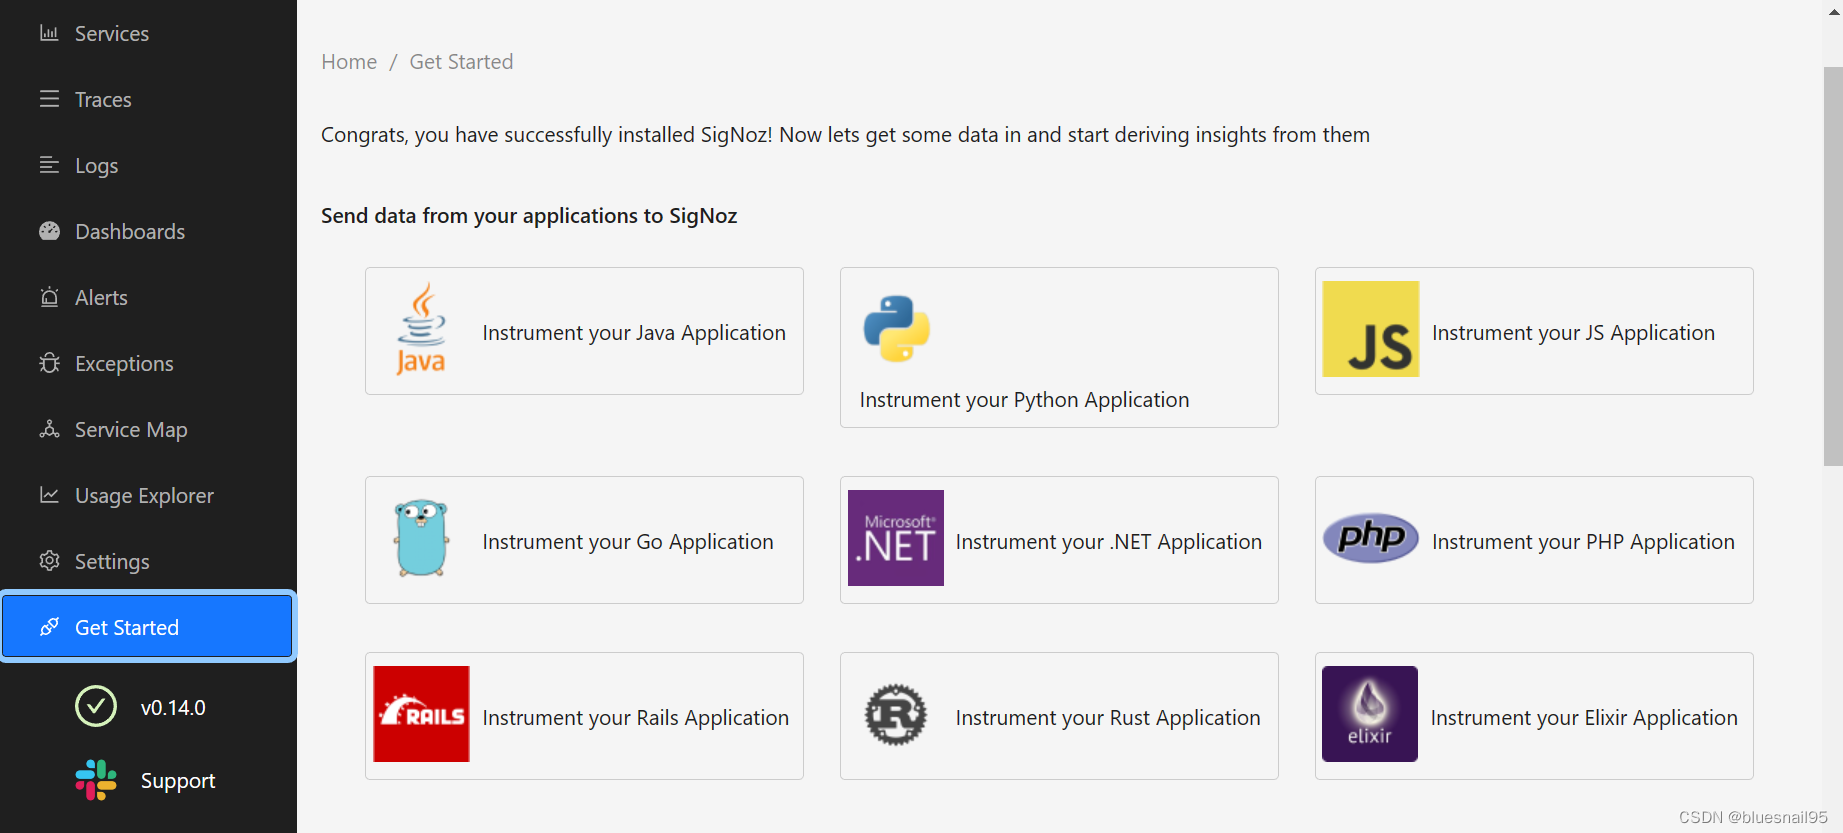1843x833 pixels.
Task: Select the Get Started menu item
Action: pyautogui.click(x=148, y=627)
